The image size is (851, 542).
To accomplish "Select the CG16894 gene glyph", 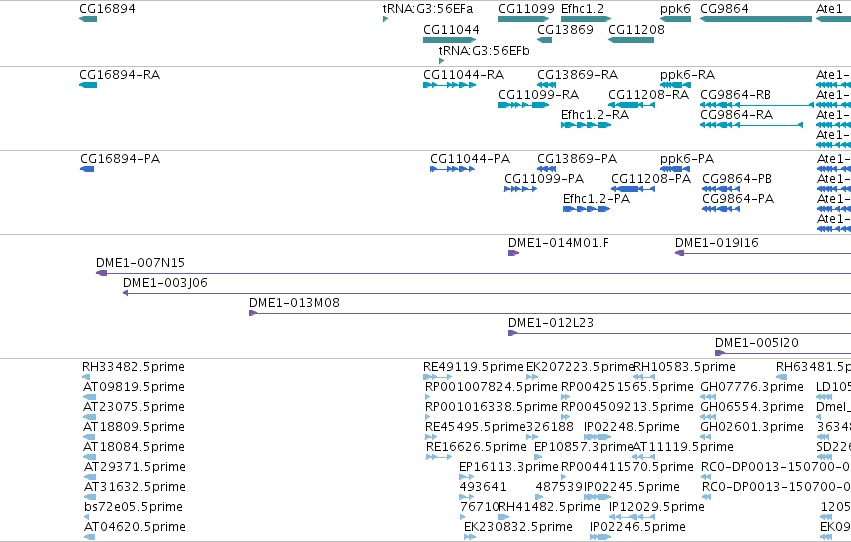I will (x=88, y=19).
